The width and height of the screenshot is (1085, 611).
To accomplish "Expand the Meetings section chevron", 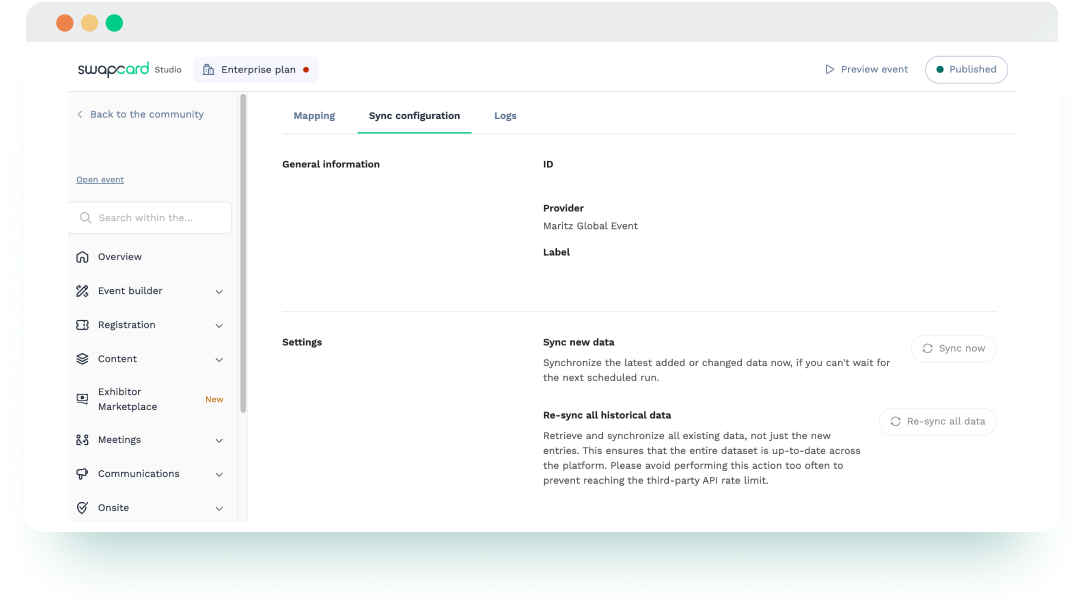I will point(219,440).
